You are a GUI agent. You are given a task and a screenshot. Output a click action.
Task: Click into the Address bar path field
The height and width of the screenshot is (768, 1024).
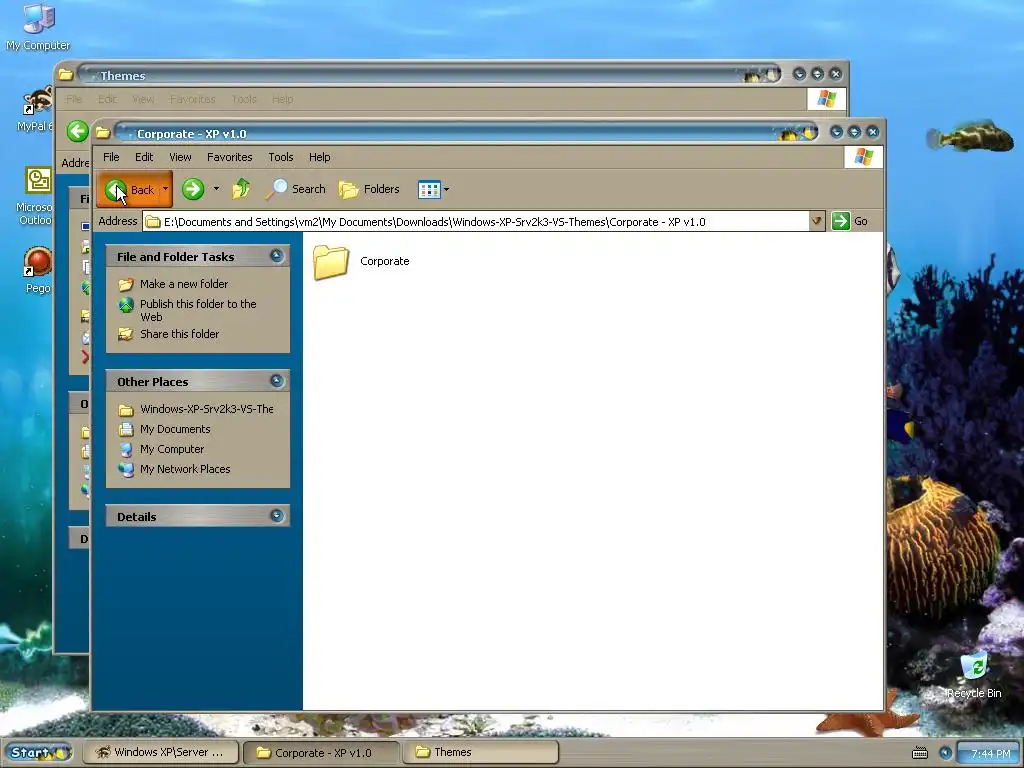pos(475,221)
